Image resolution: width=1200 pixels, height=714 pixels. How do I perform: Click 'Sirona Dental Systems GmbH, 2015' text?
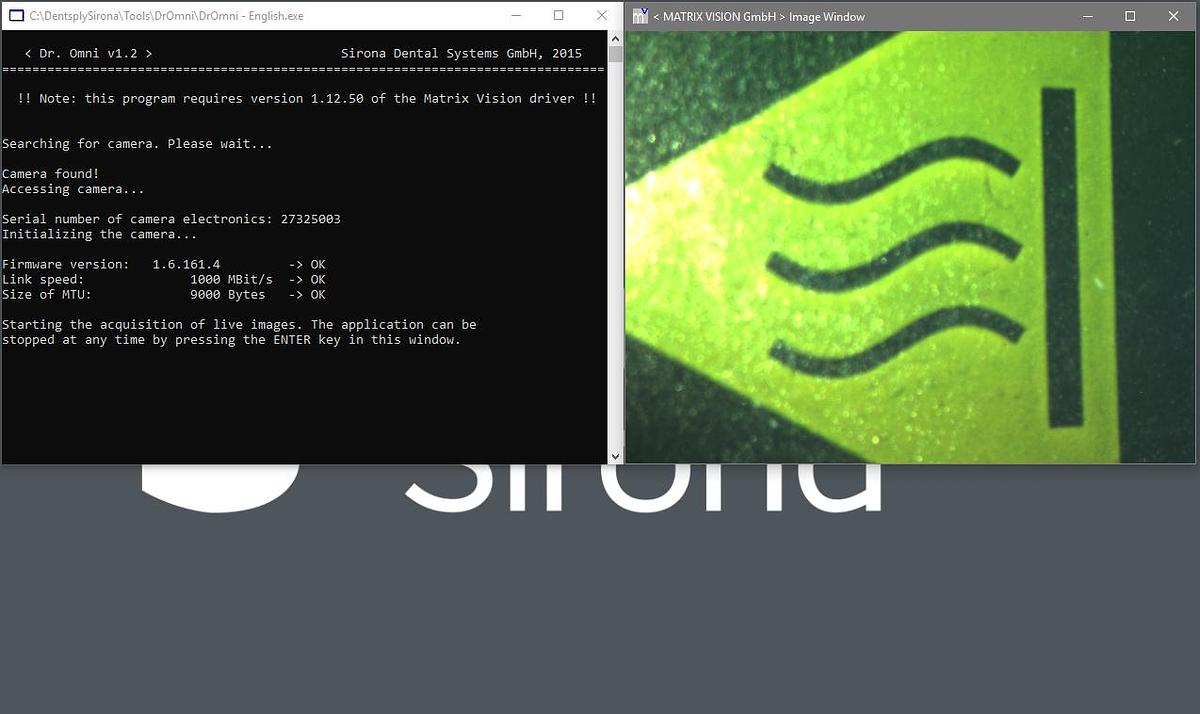[461, 53]
